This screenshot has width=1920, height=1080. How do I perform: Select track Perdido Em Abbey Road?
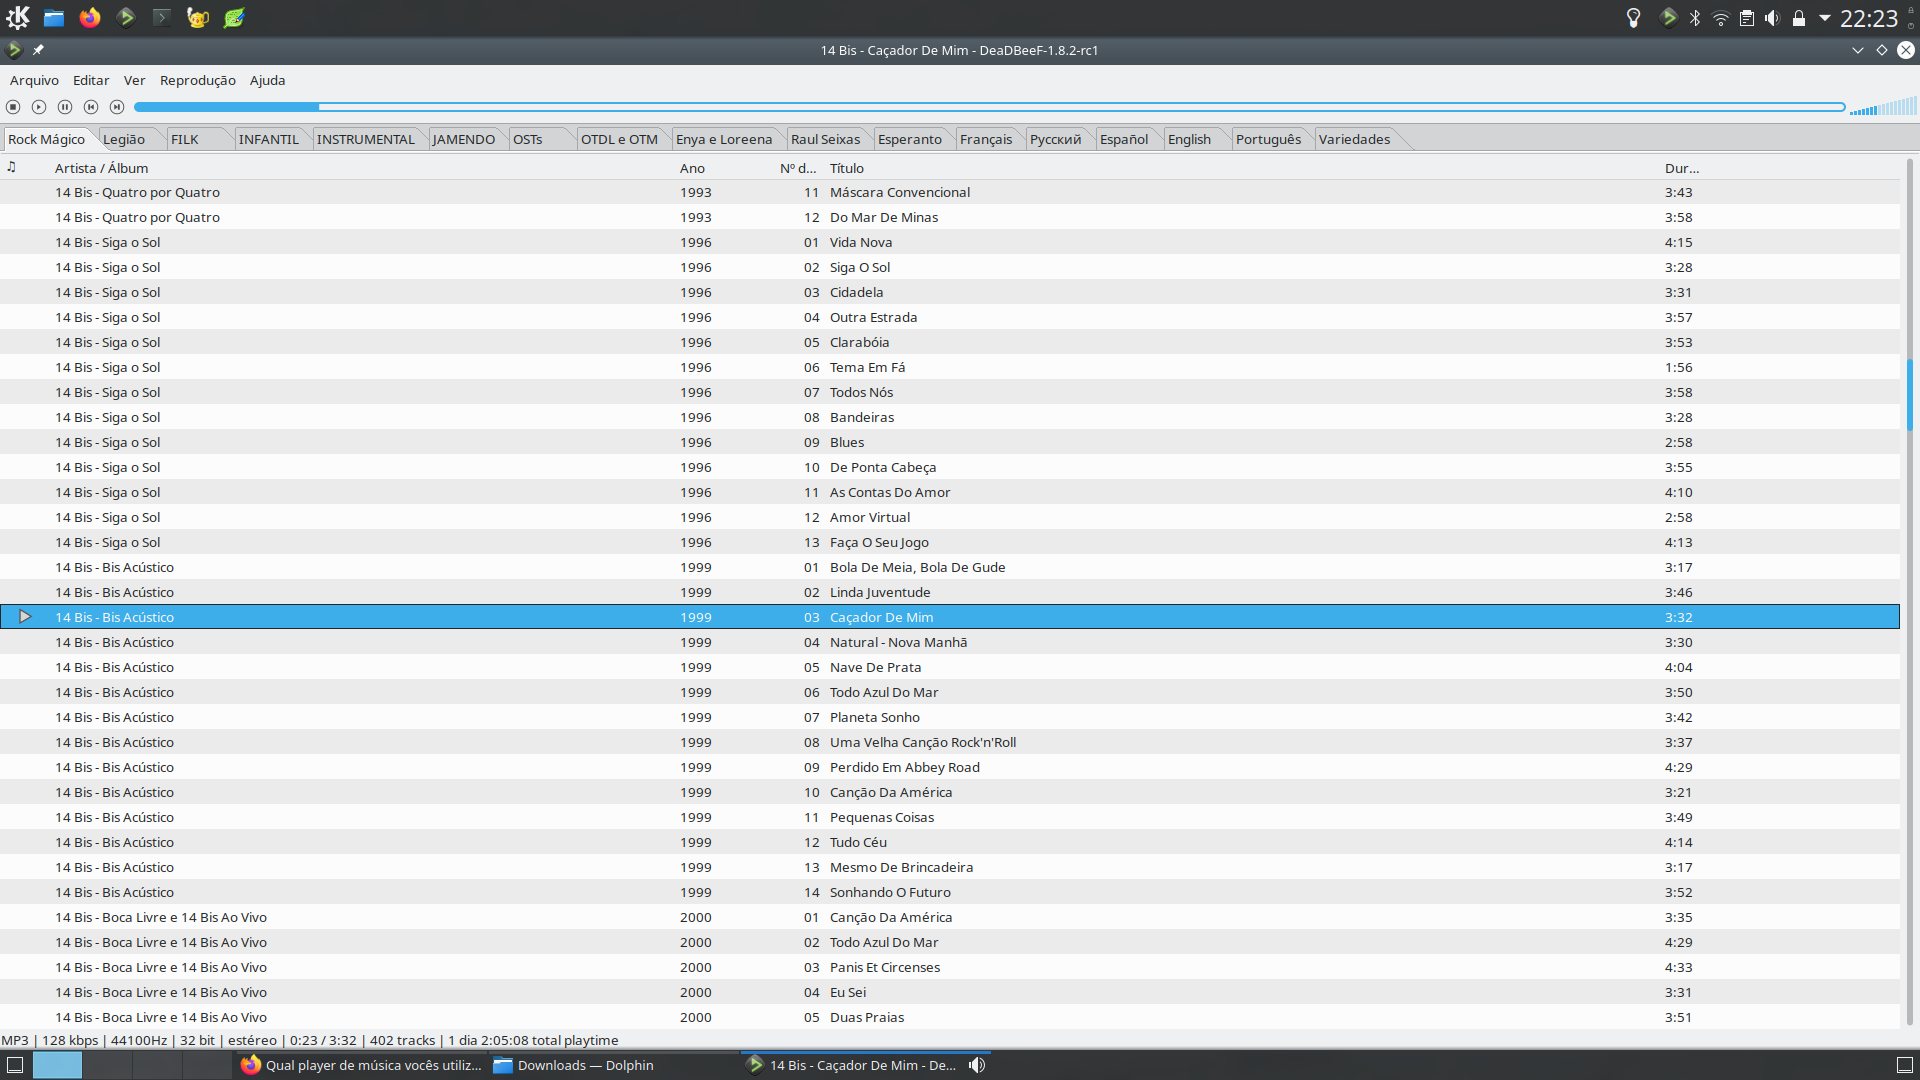(x=904, y=767)
